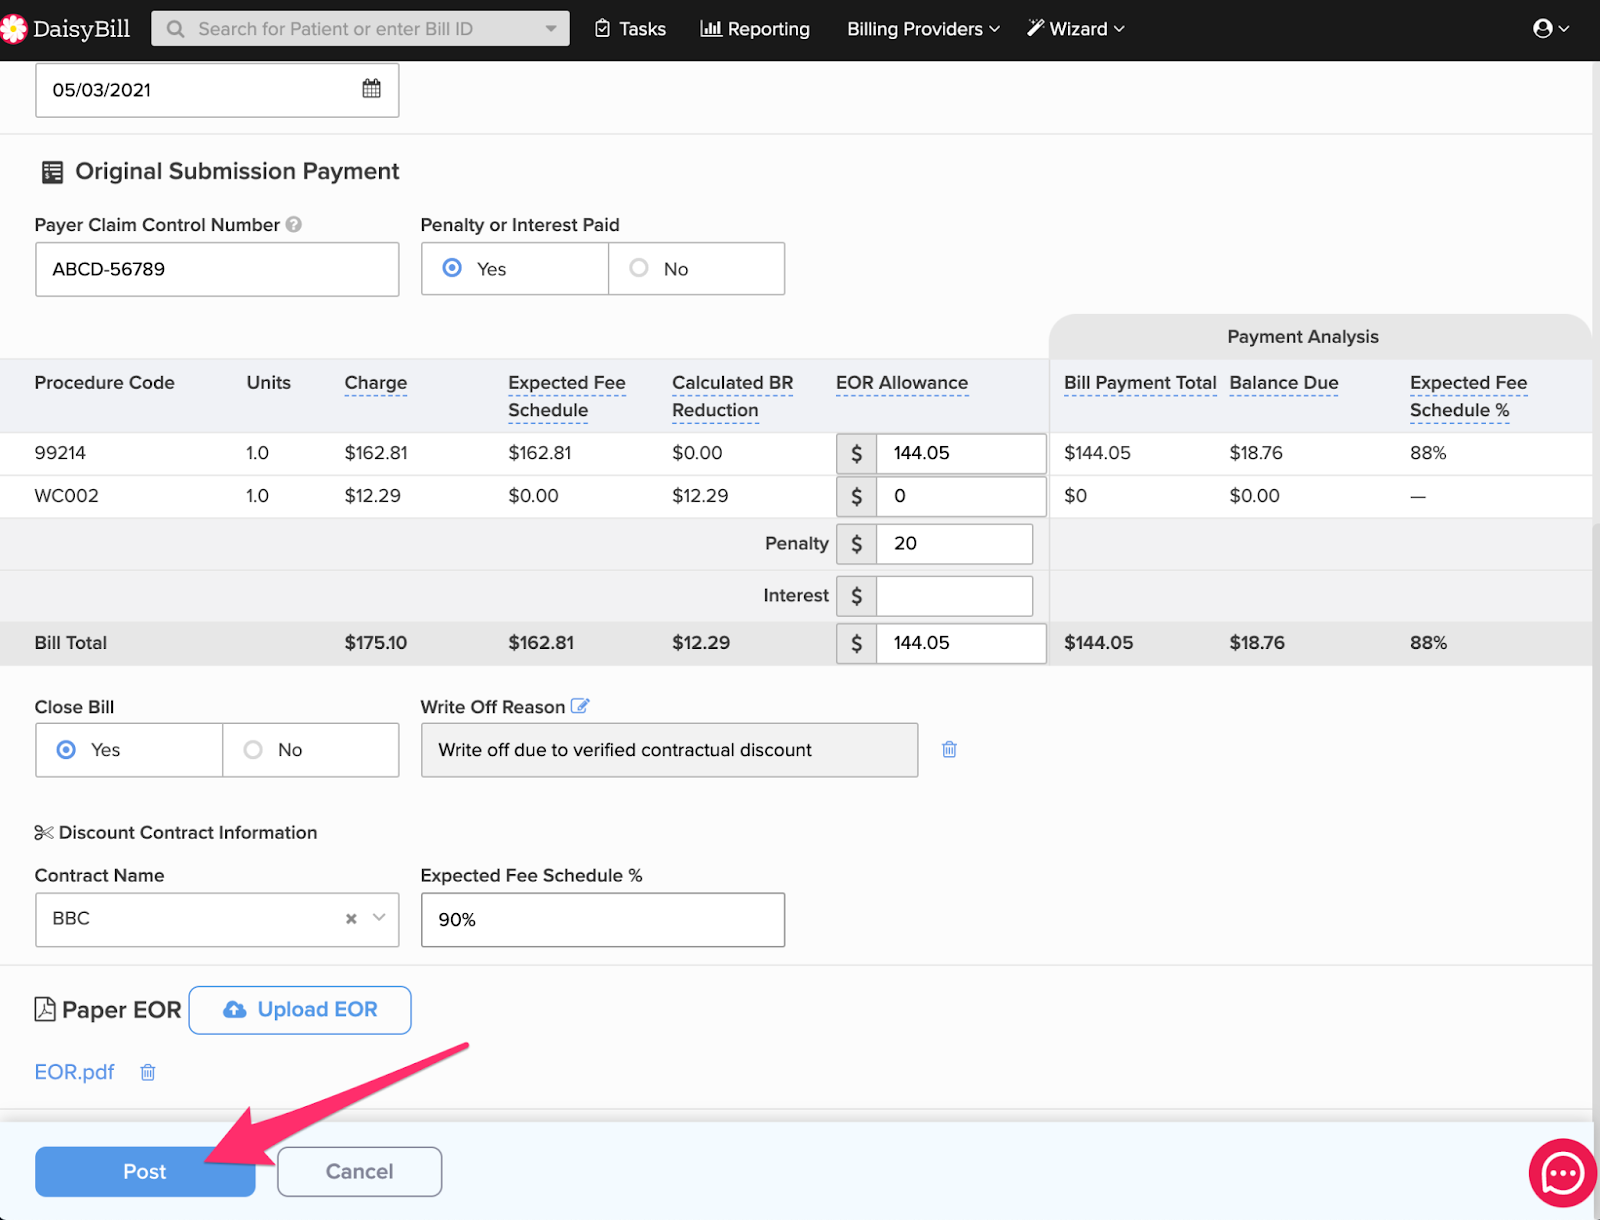Delete write off reason trash icon
The image size is (1600, 1220).
click(949, 749)
